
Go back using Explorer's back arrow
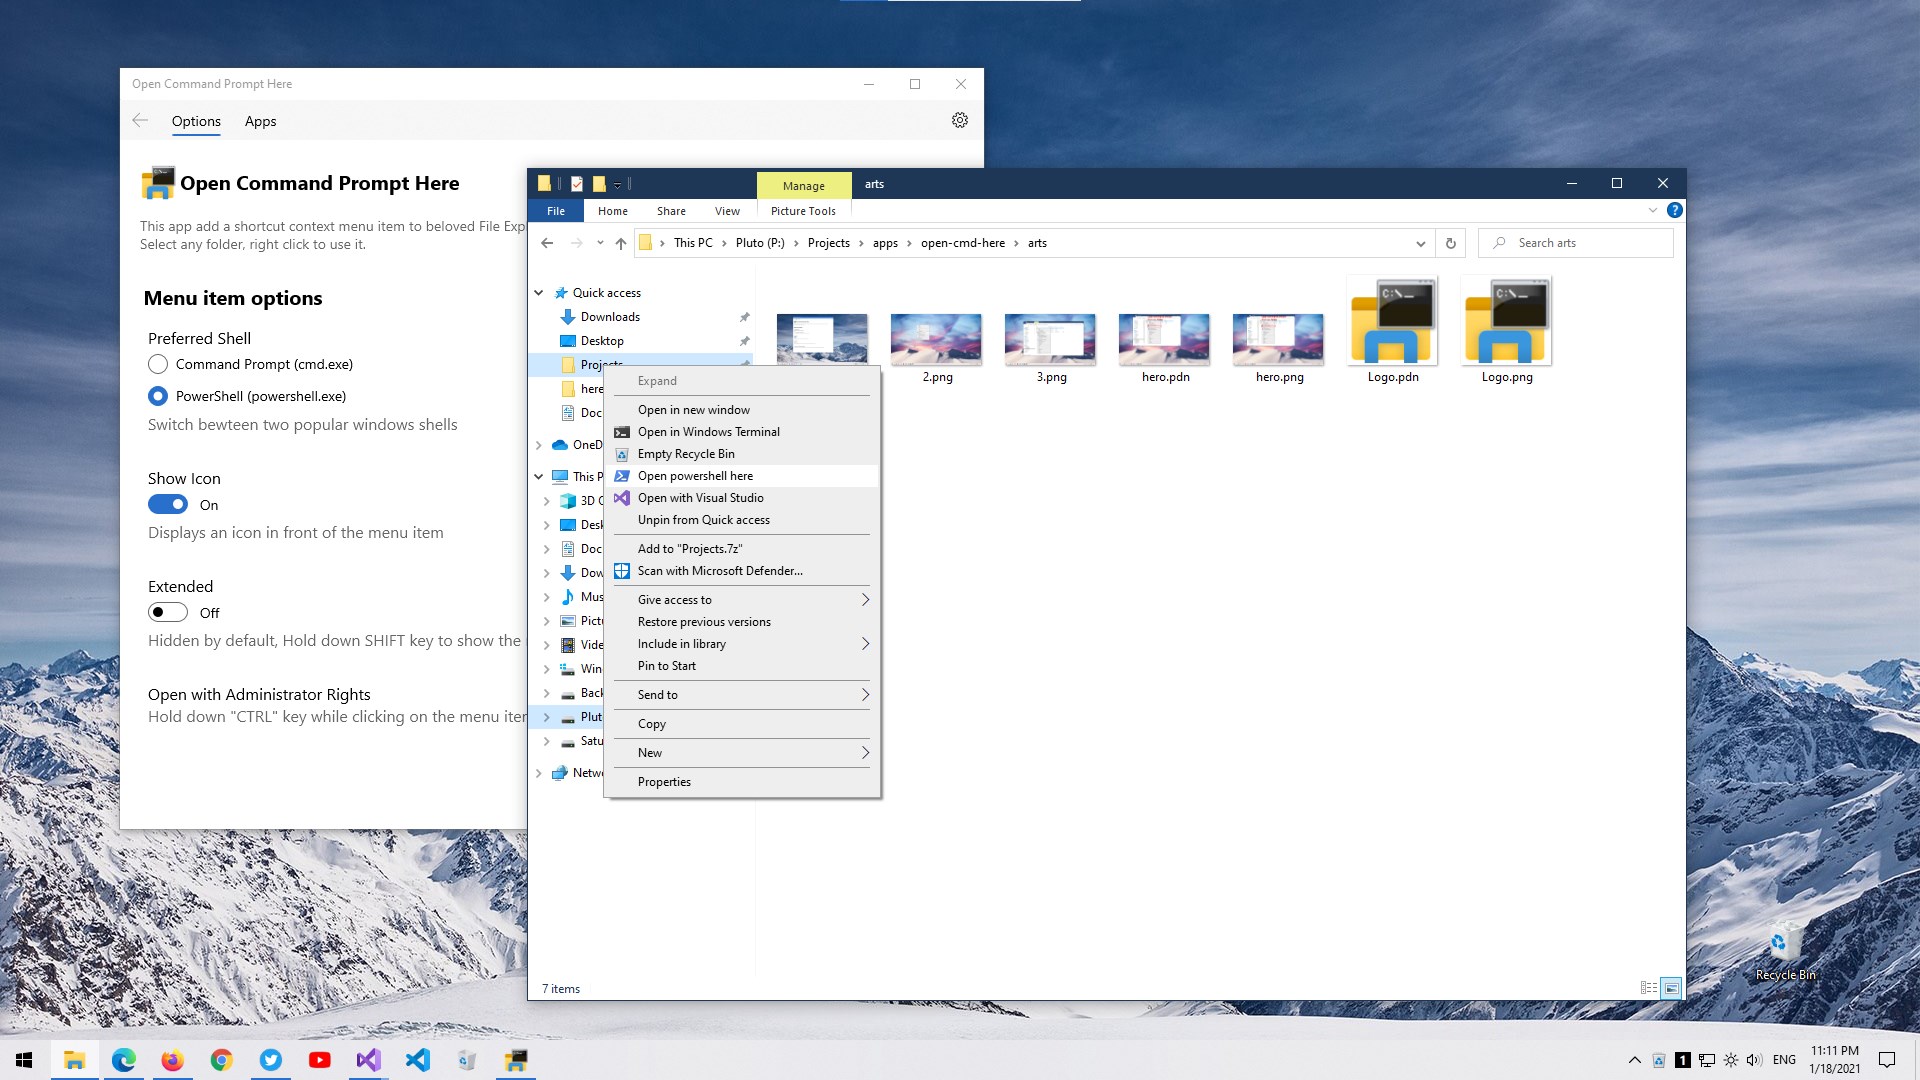click(x=547, y=243)
